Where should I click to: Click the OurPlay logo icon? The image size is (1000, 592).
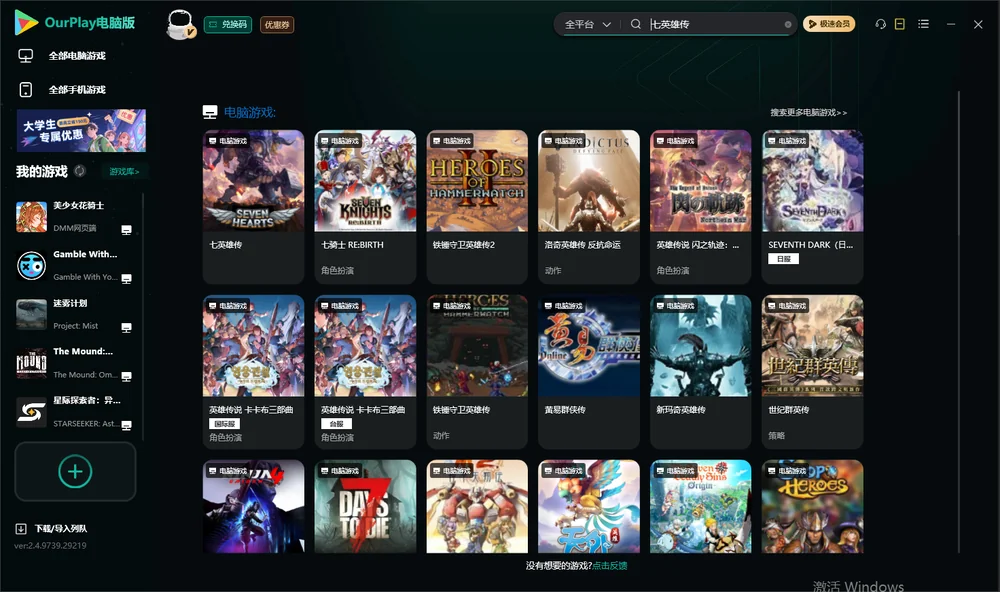click(x=26, y=23)
